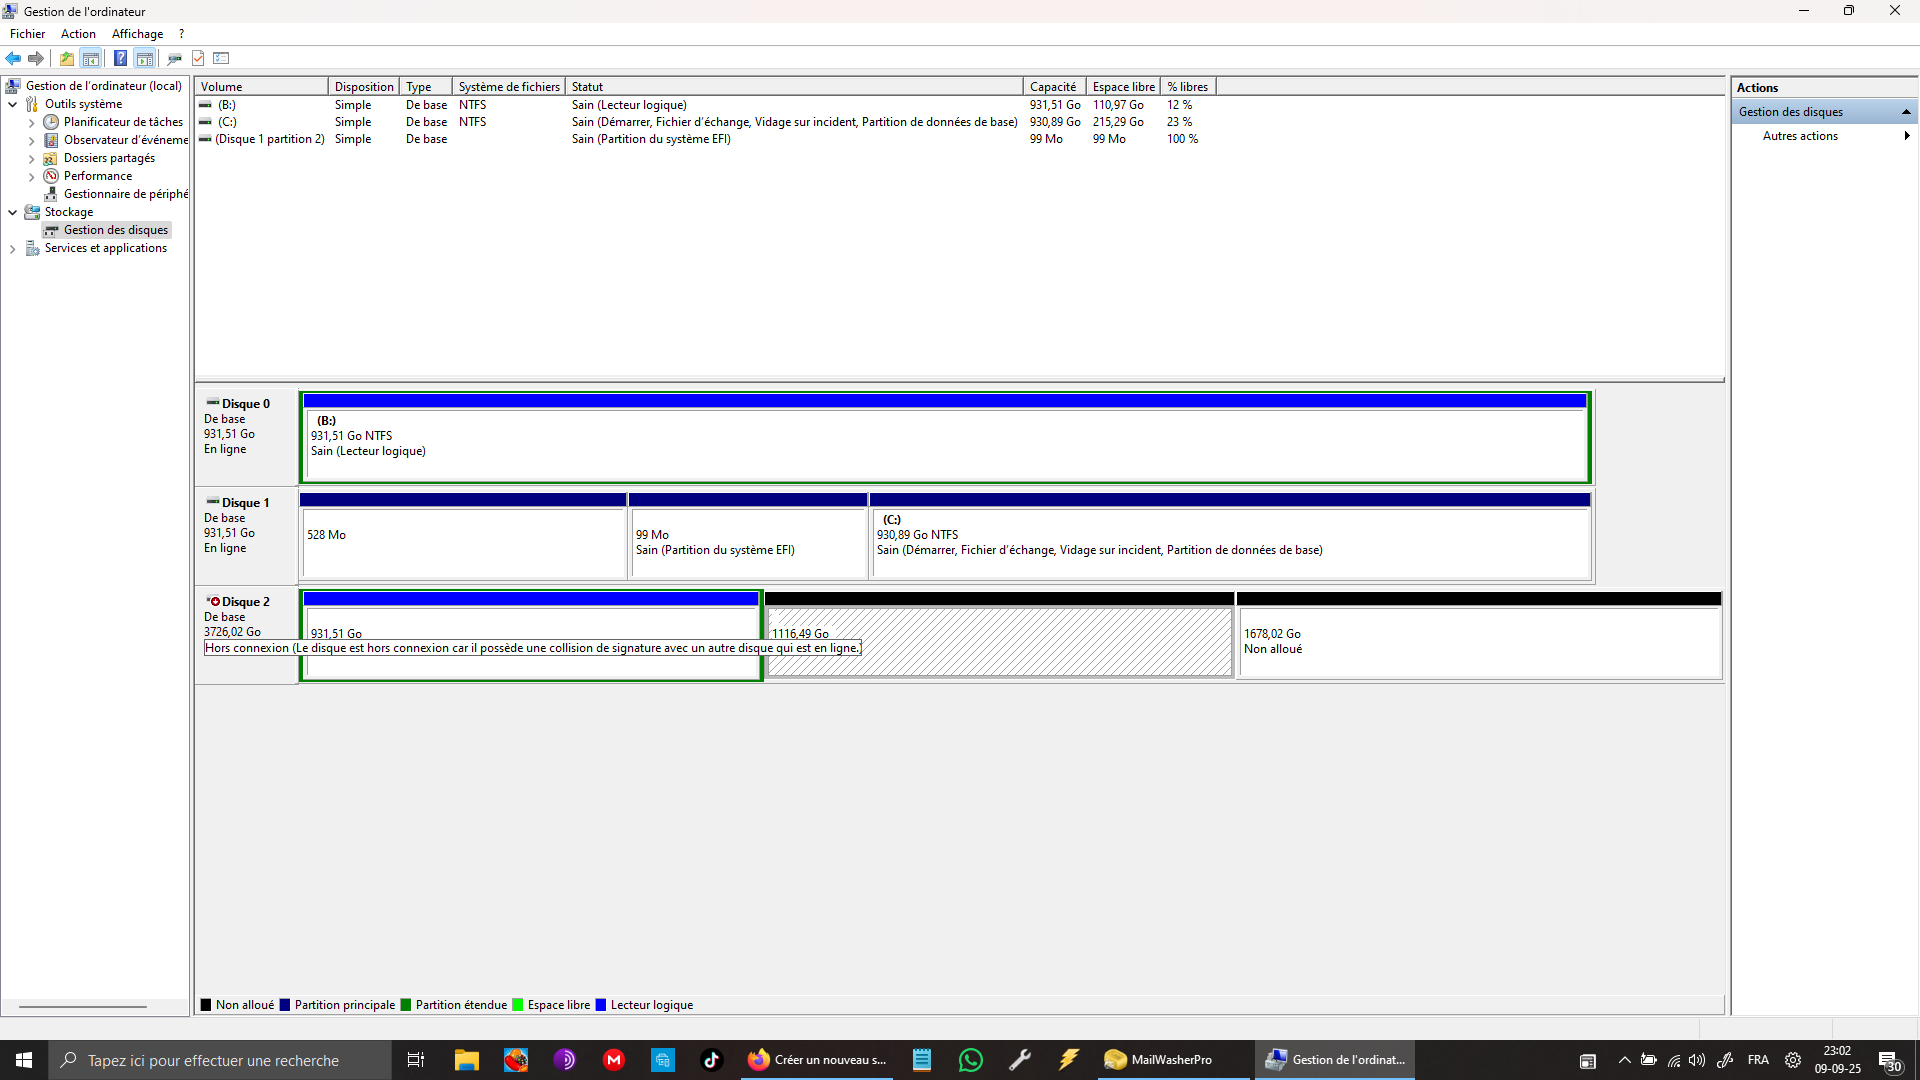Click the Back arrow in toolbar

click(13, 58)
